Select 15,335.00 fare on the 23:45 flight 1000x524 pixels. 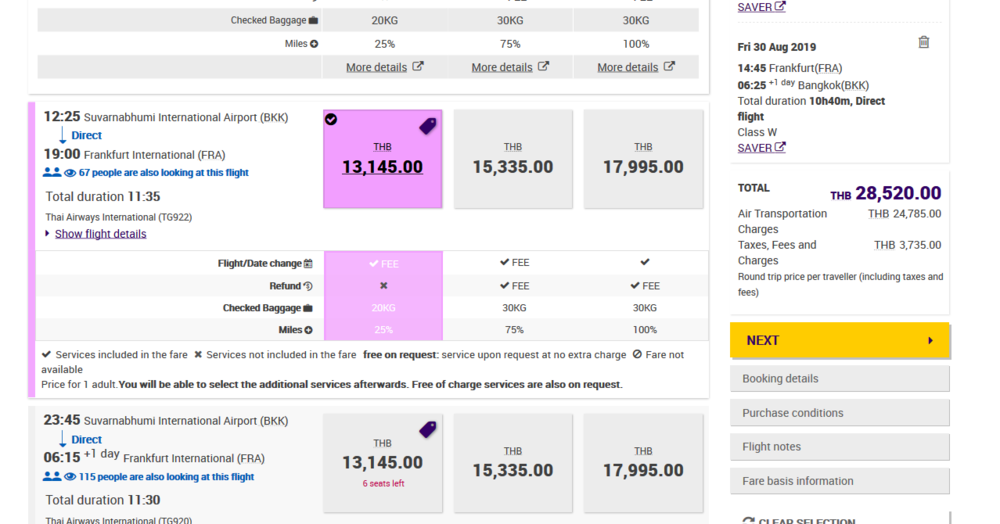click(x=513, y=463)
